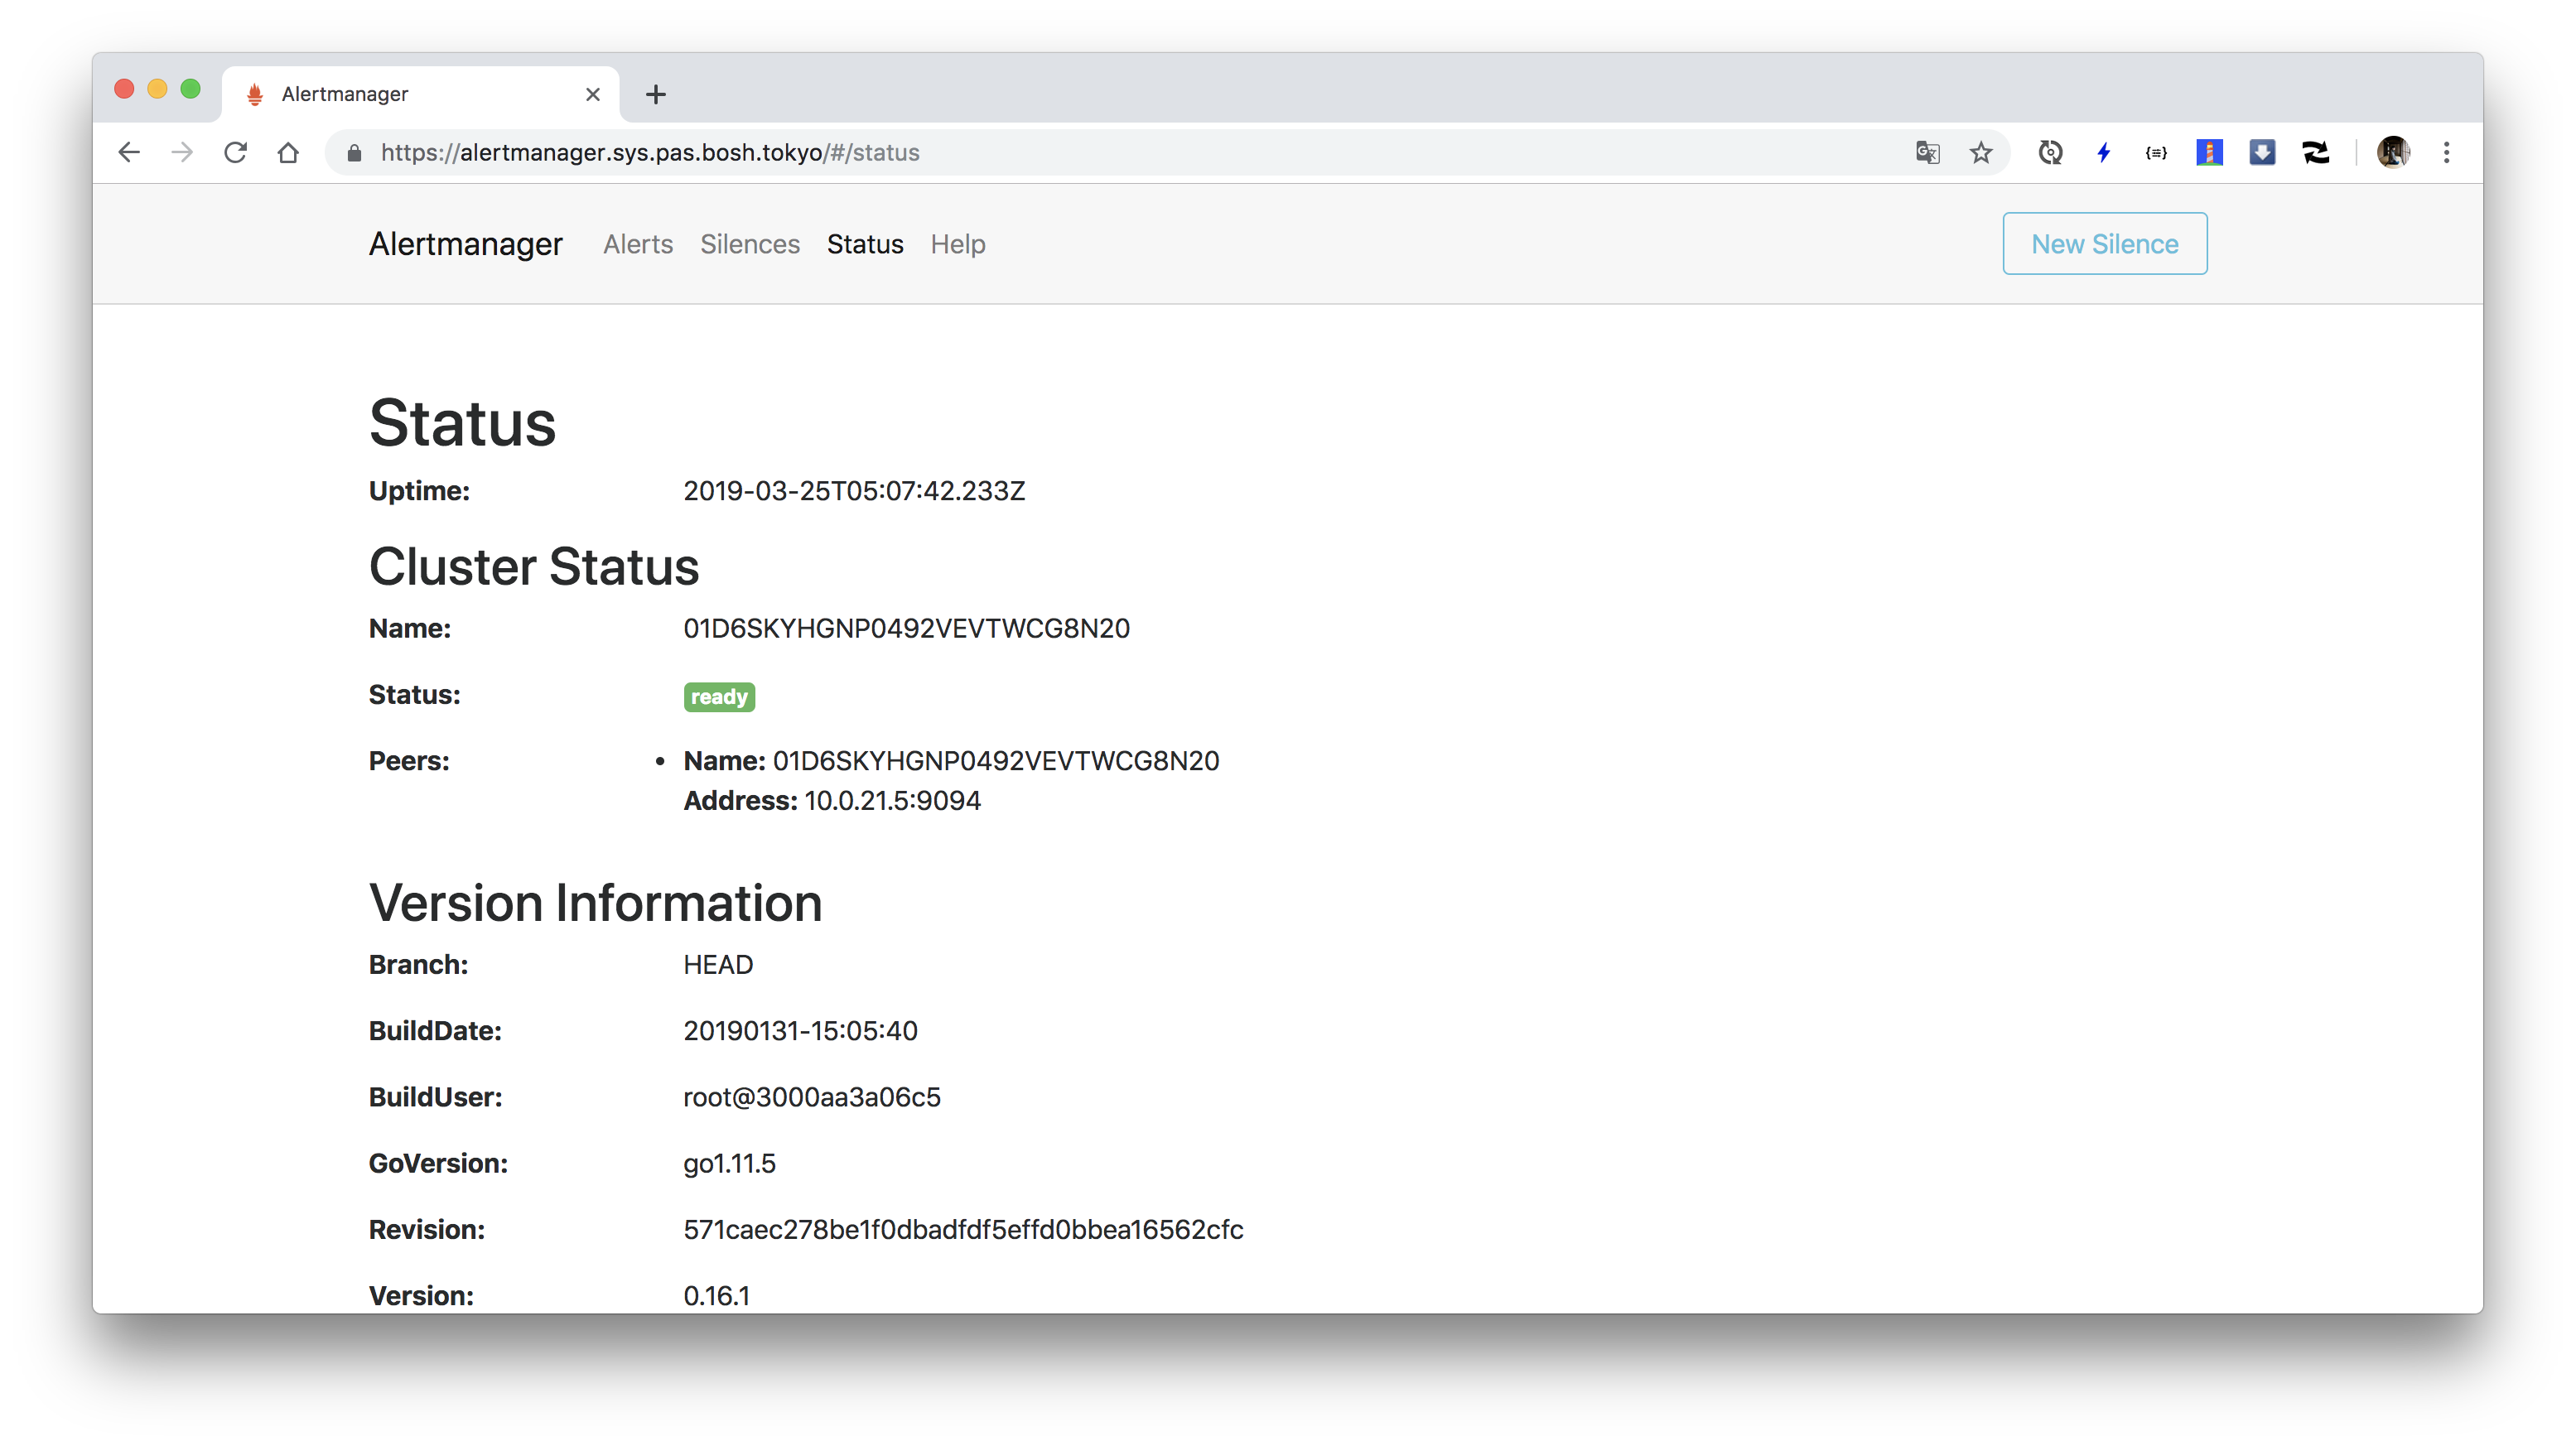The width and height of the screenshot is (2576, 1446).
Task: Bookmark this page with the star icon
Action: click(x=1980, y=152)
